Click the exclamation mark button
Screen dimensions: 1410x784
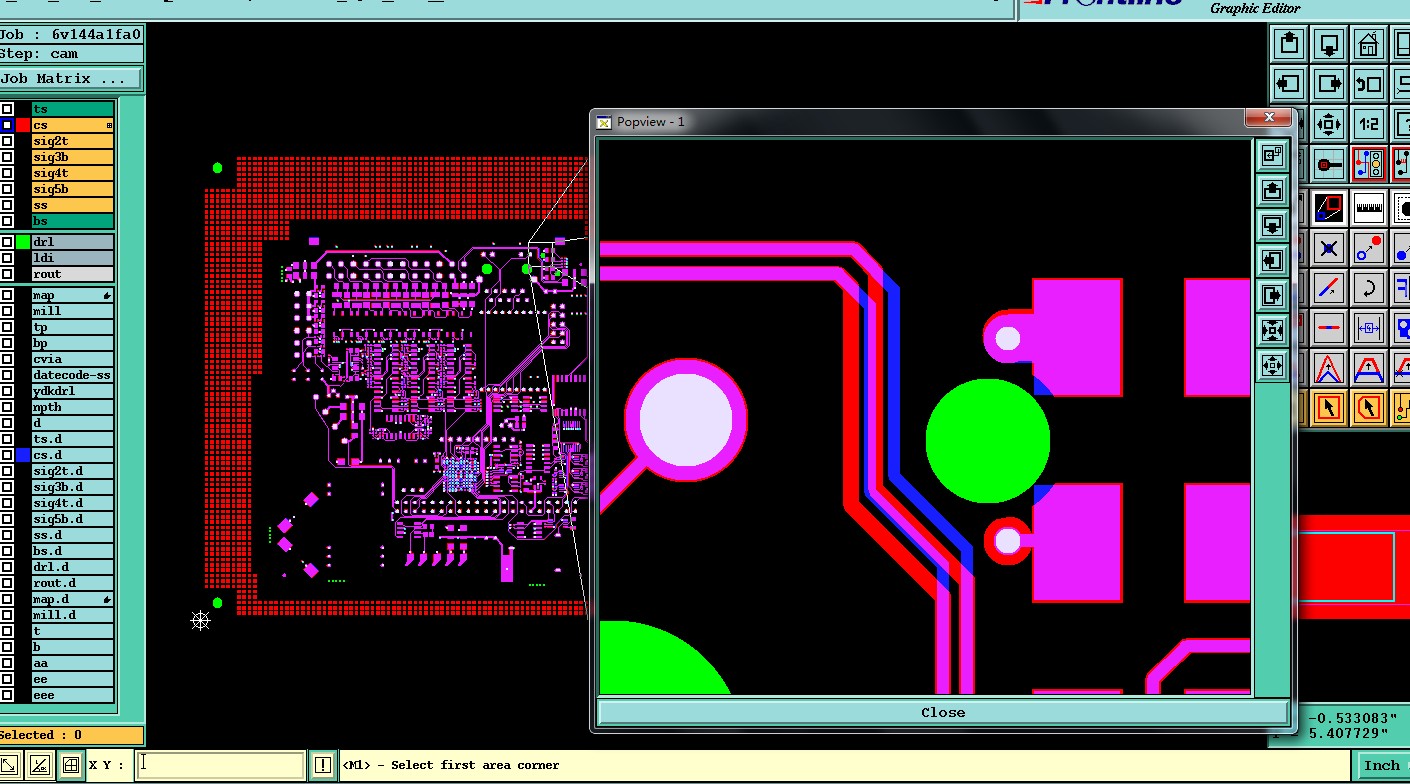pos(322,766)
